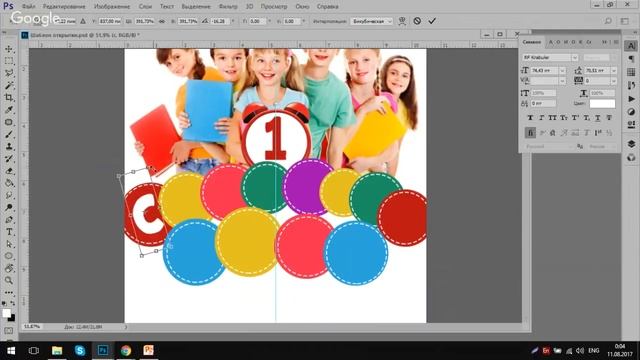The image size is (640, 360).
Task: Select the Ellipse shape tool
Action: pyautogui.click(x=9, y=256)
